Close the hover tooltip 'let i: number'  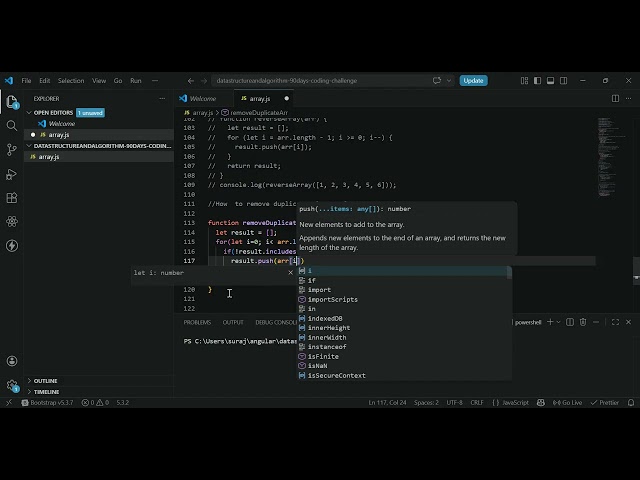(x=291, y=272)
